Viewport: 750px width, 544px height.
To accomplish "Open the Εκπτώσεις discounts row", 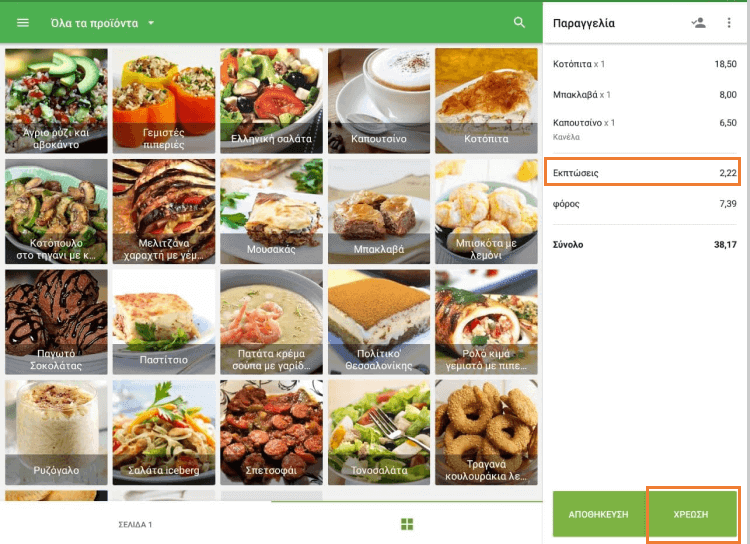I will coord(644,173).
